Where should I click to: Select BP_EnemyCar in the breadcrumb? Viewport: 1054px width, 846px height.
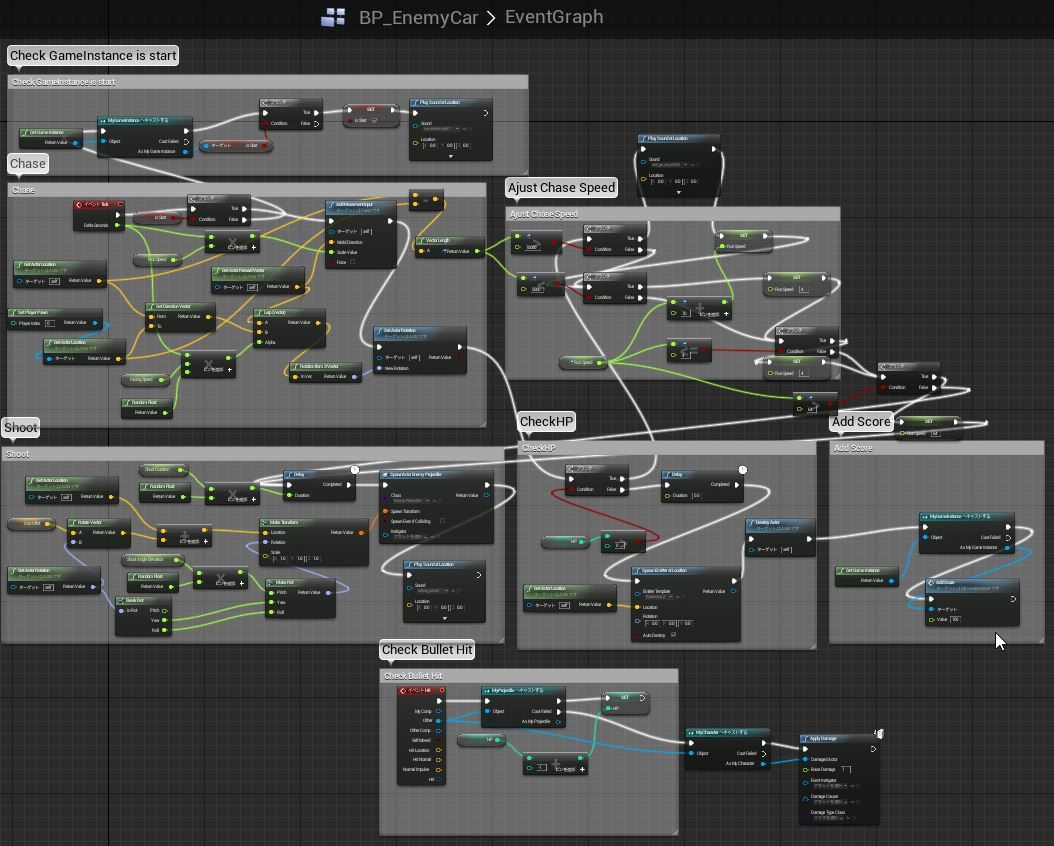[418, 17]
